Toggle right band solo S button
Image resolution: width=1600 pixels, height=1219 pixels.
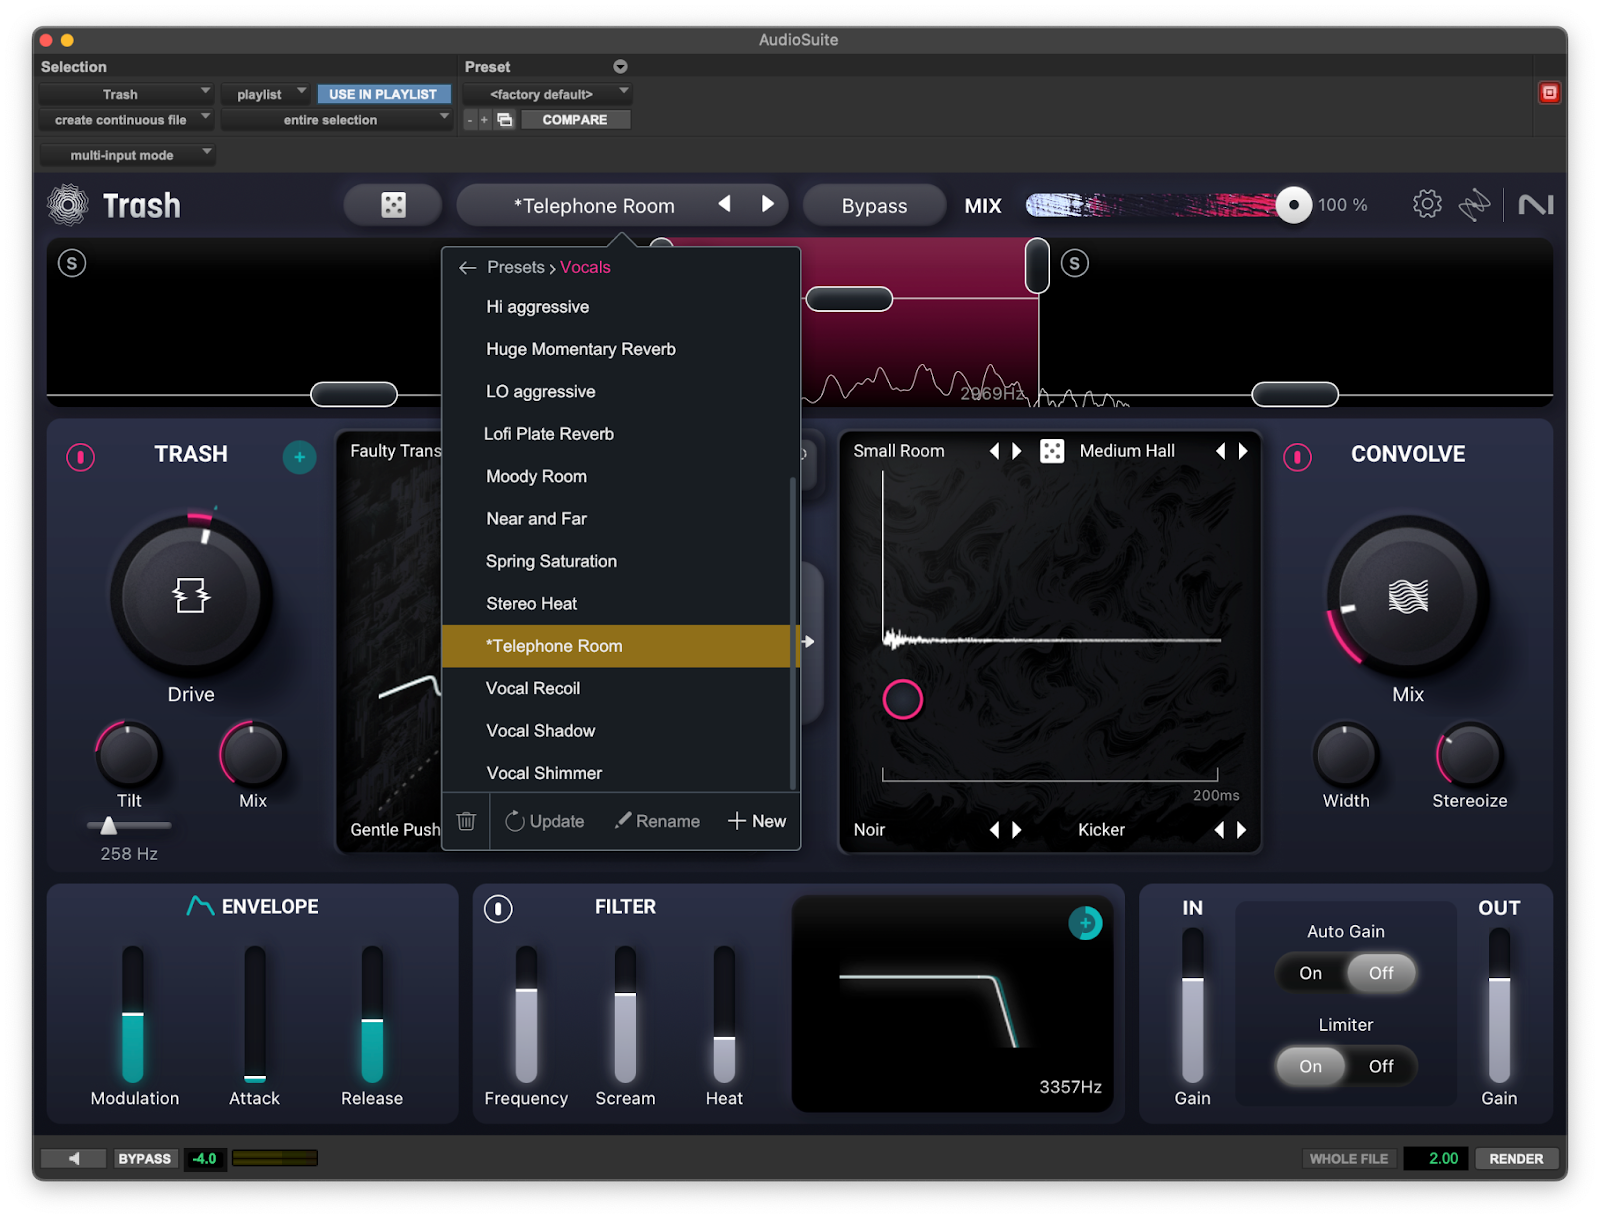pos(1075,263)
